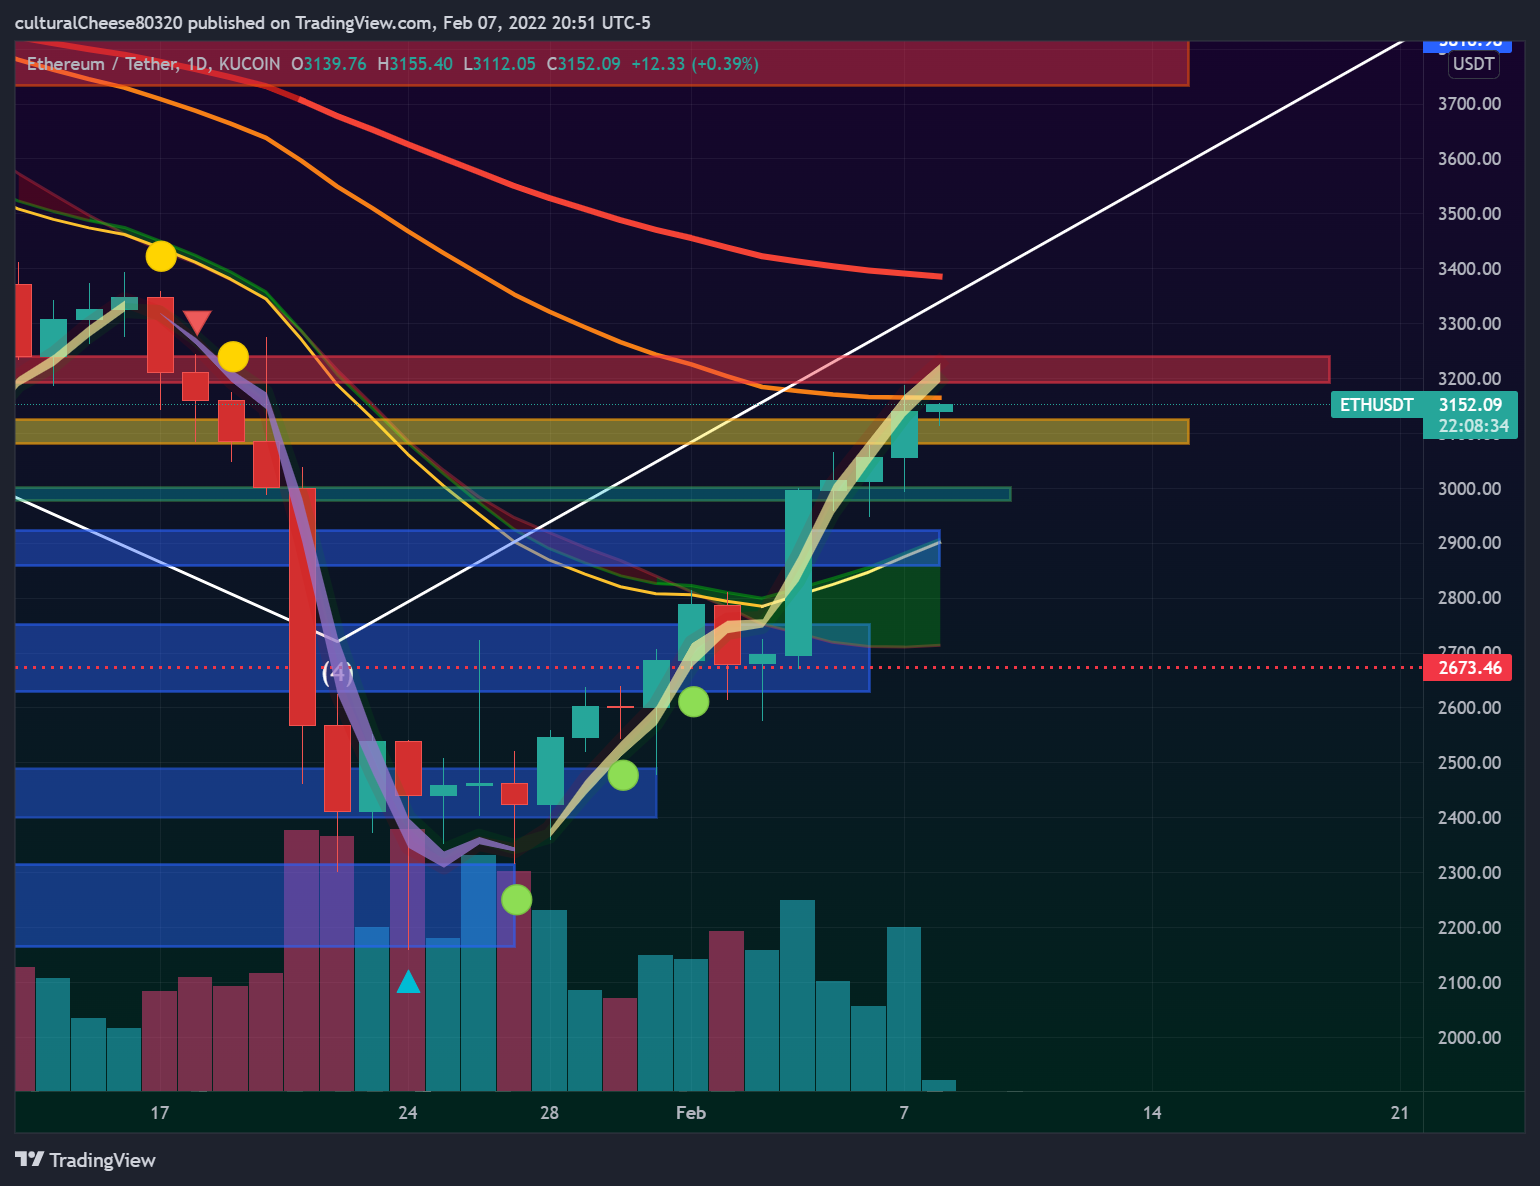Click the yellow circle marker near 3400
The image size is (1540, 1186).
pos(161,256)
